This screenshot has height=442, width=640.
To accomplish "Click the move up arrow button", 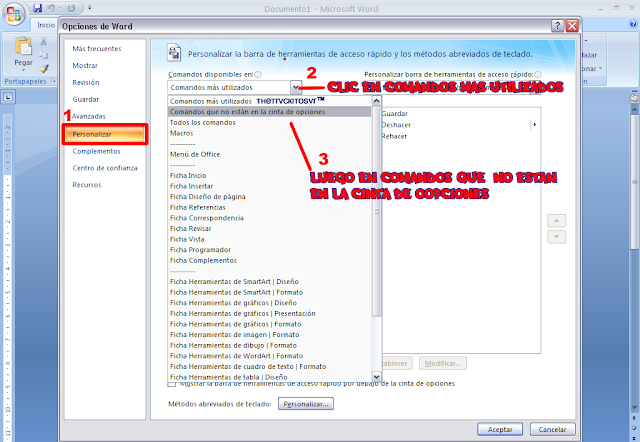I will pos(556,221).
